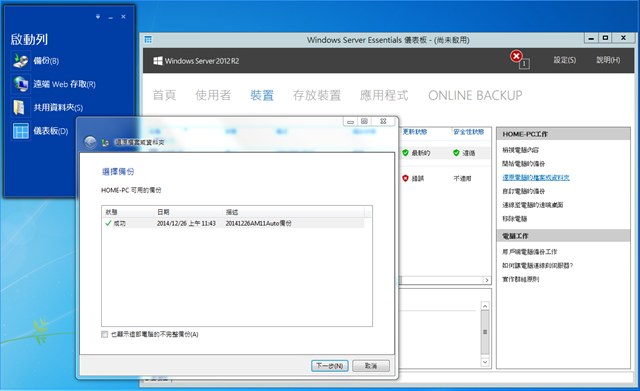This screenshot has width=640, height=391.
Task: Sort backups by the 日期 column header
Action: [x=189, y=212]
